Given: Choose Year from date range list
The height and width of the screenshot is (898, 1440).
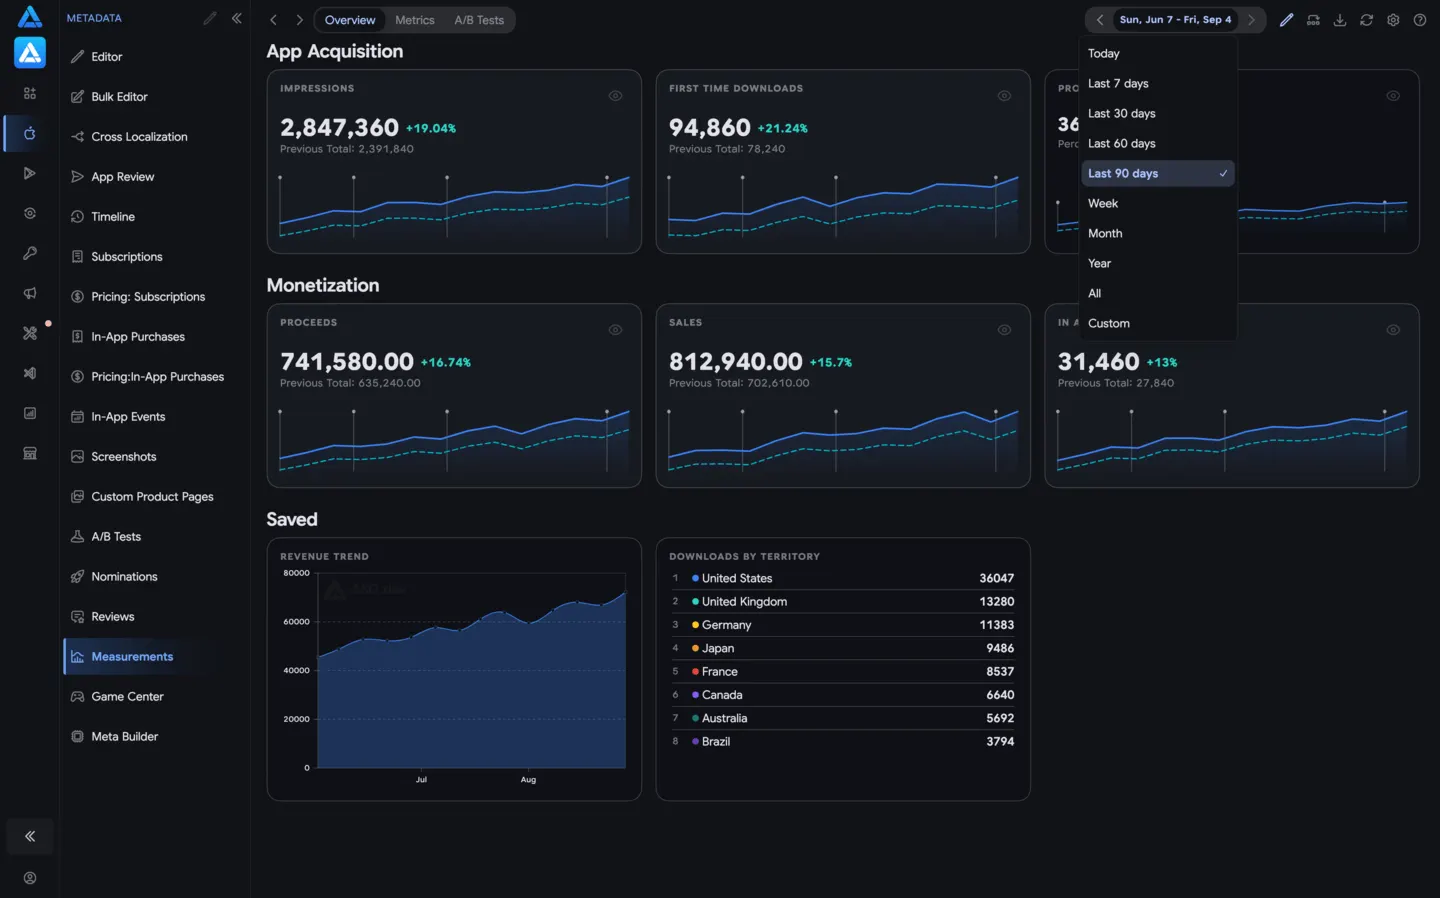Looking at the screenshot, I should coord(1158,263).
